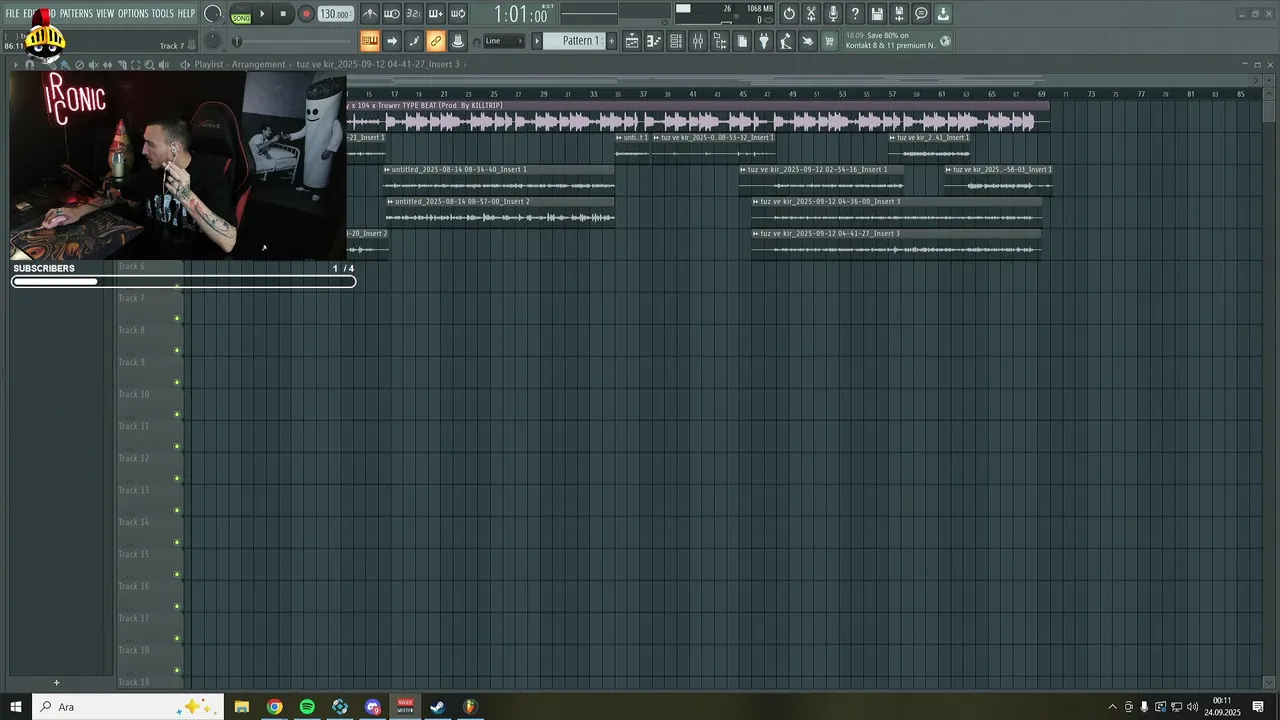1280x720 pixels.
Task: Mute Track 8 with its green dot
Action: pos(177,351)
